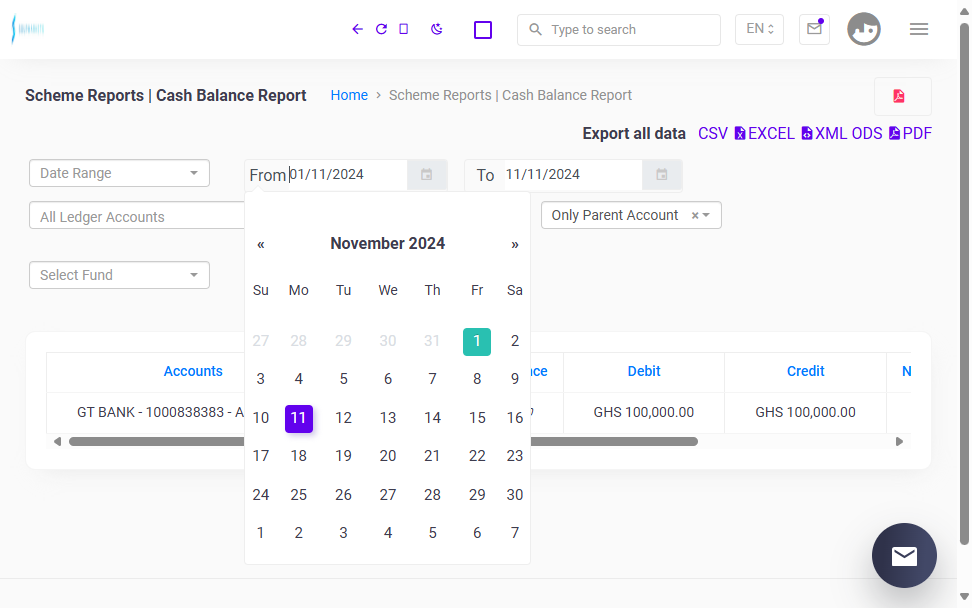Select October 31 in calendar
The image size is (972, 608).
(x=432, y=341)
